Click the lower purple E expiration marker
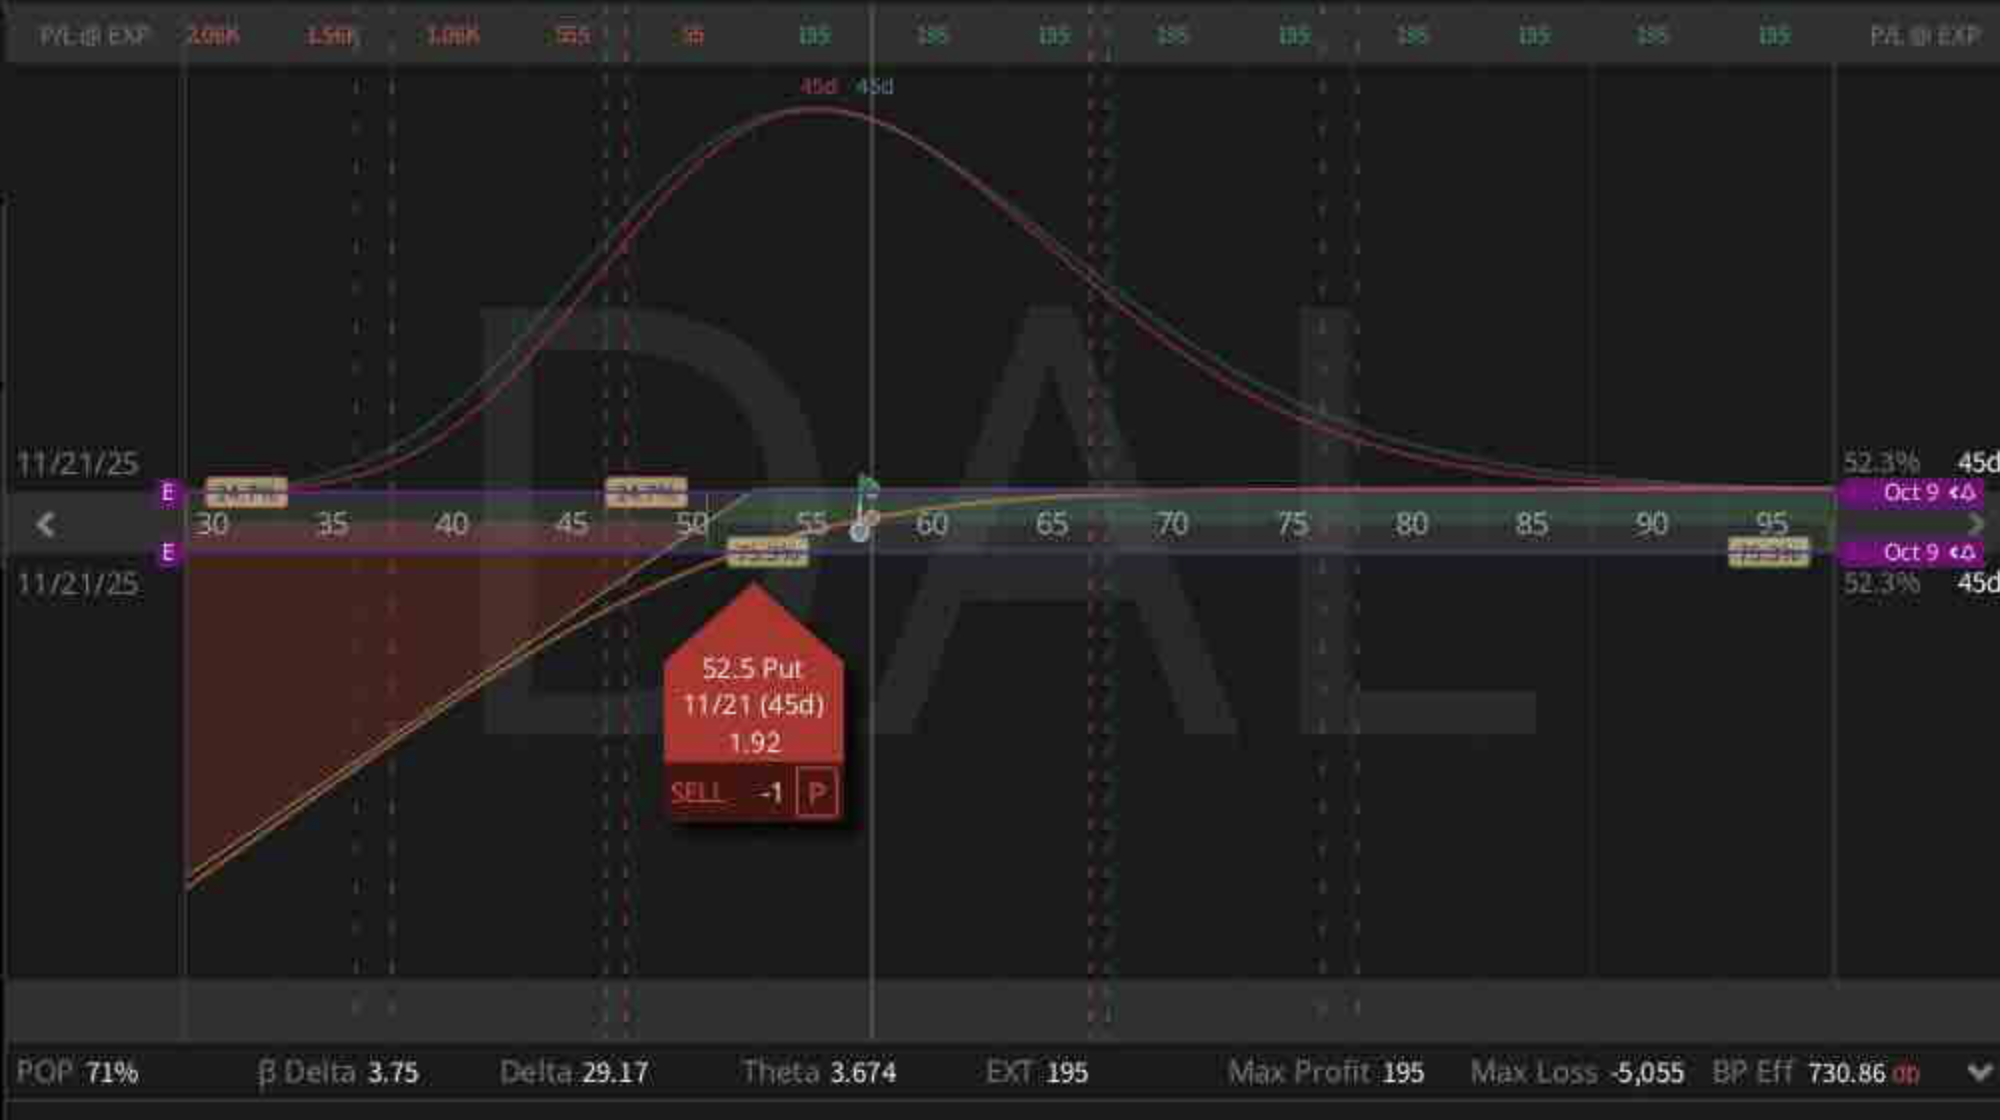 pos(168,553)
